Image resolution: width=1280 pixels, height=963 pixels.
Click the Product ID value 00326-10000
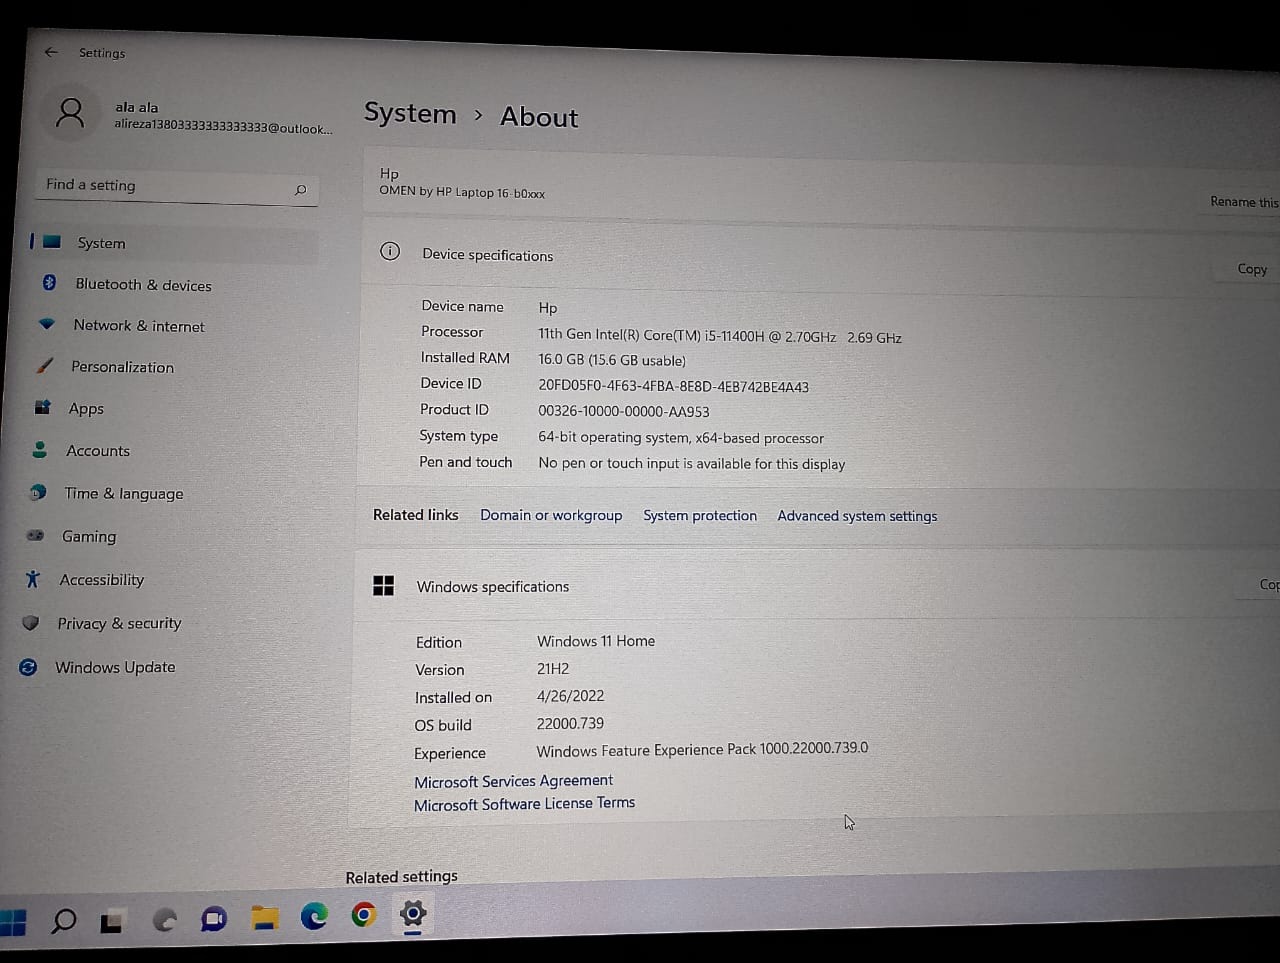[624, 411]
